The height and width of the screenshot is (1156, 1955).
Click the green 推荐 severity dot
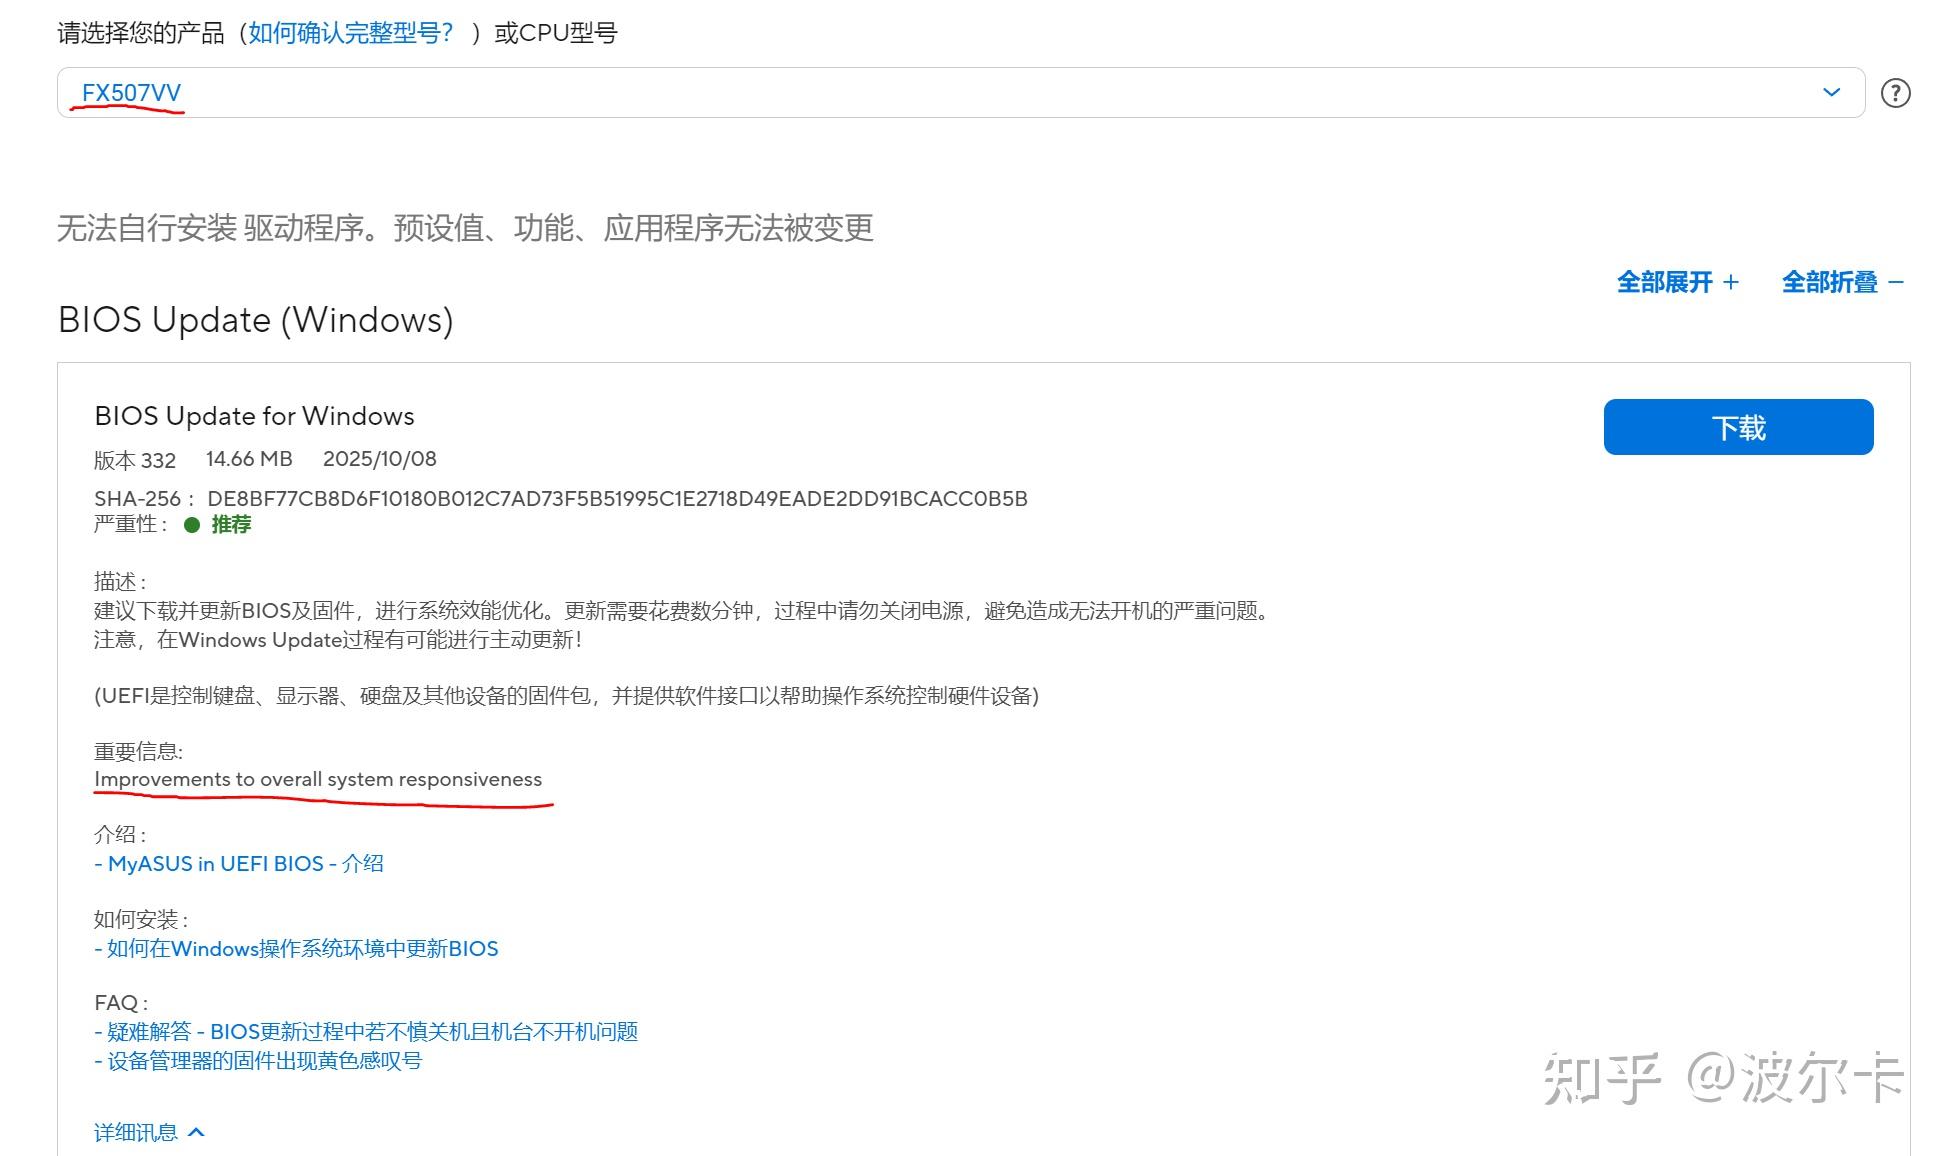[192, 525]
